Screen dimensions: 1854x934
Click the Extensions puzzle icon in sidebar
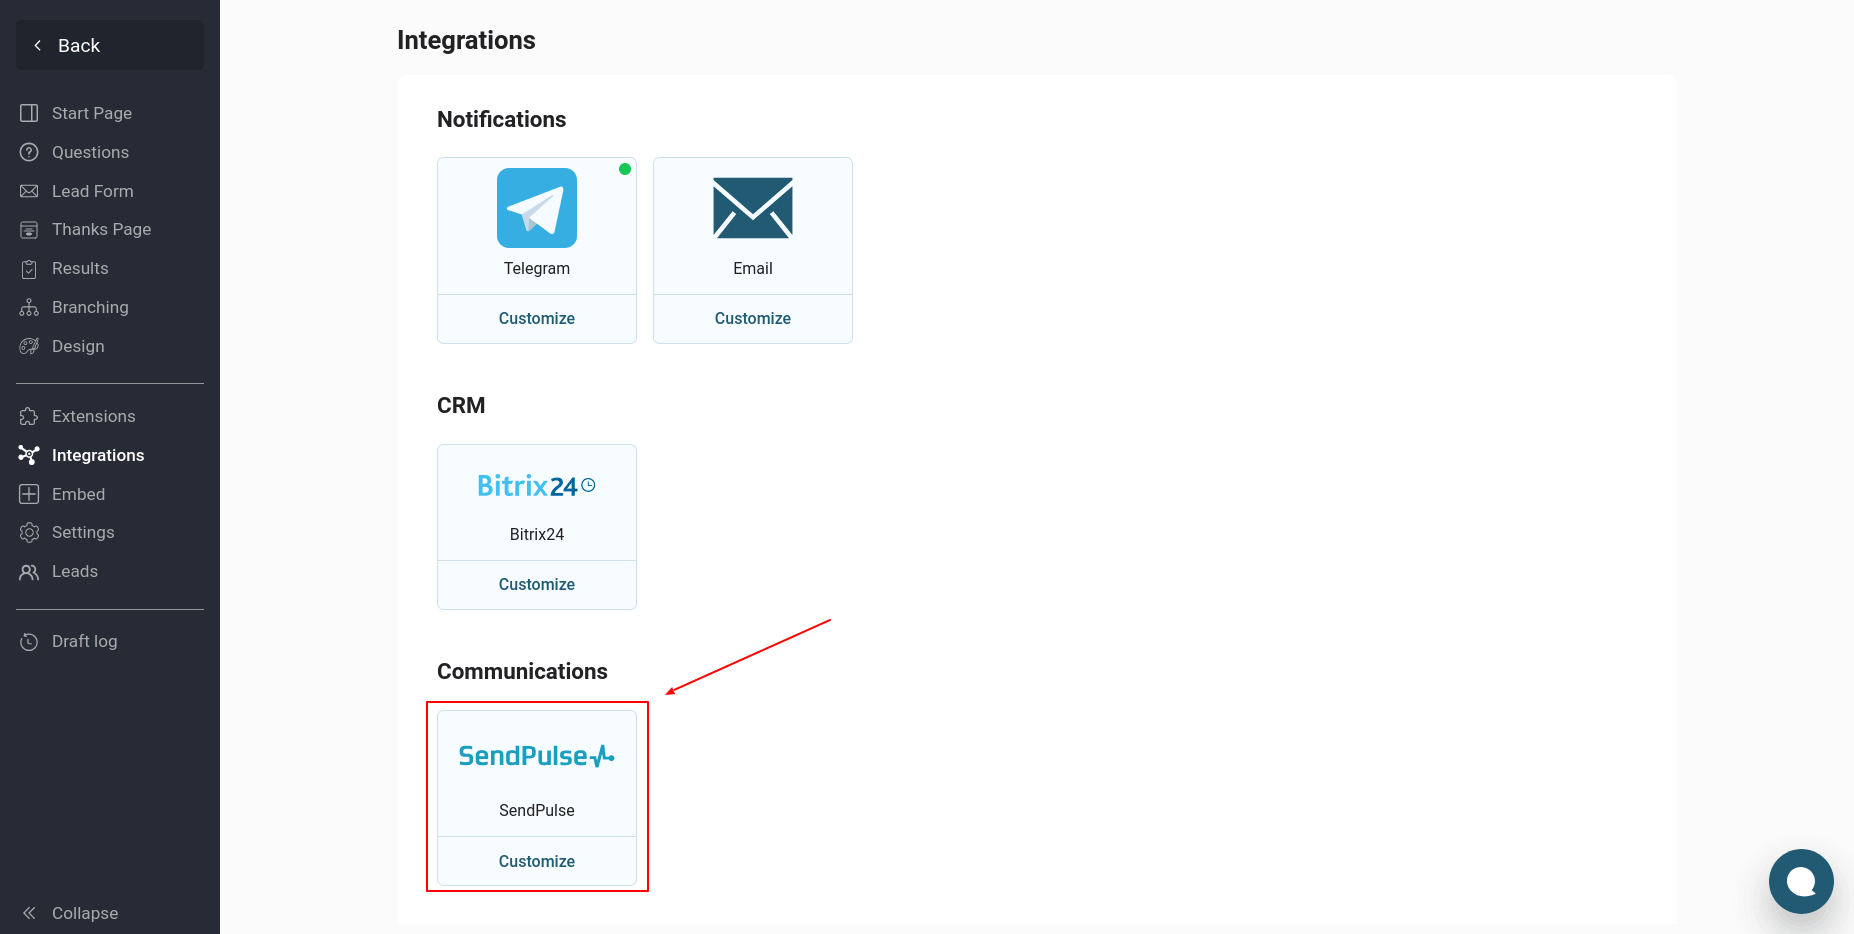click(29, 416)
